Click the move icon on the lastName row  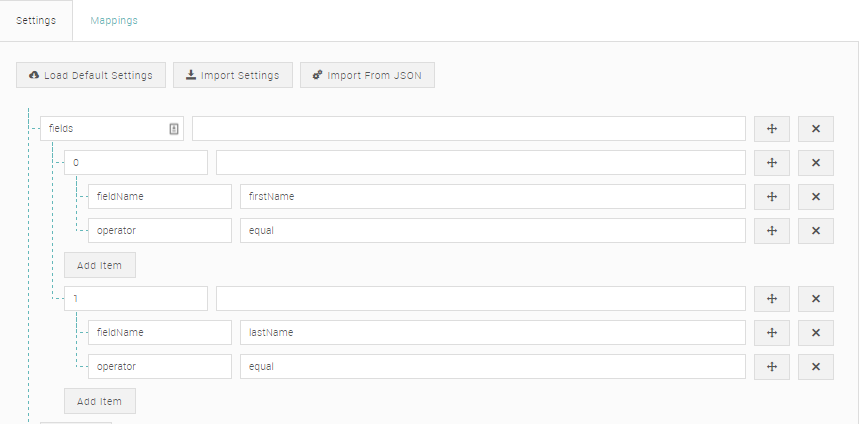click(772, 333)
